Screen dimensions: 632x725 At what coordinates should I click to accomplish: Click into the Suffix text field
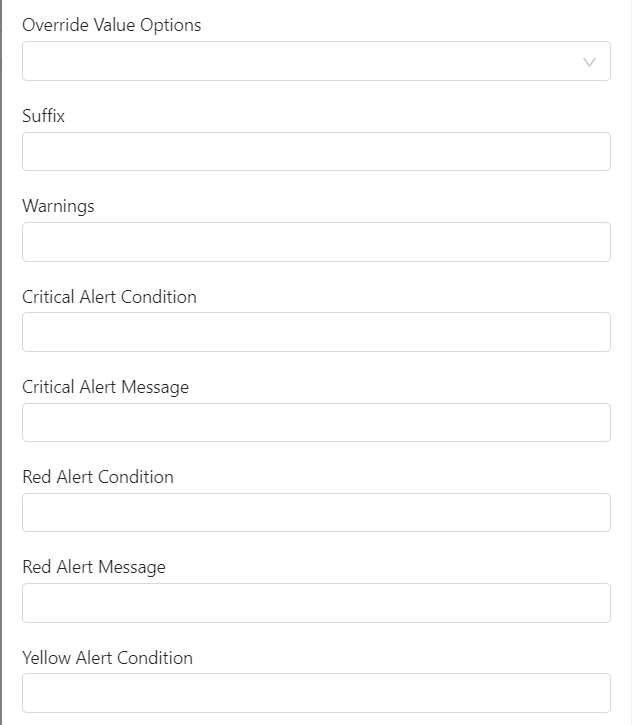point(316,152)
